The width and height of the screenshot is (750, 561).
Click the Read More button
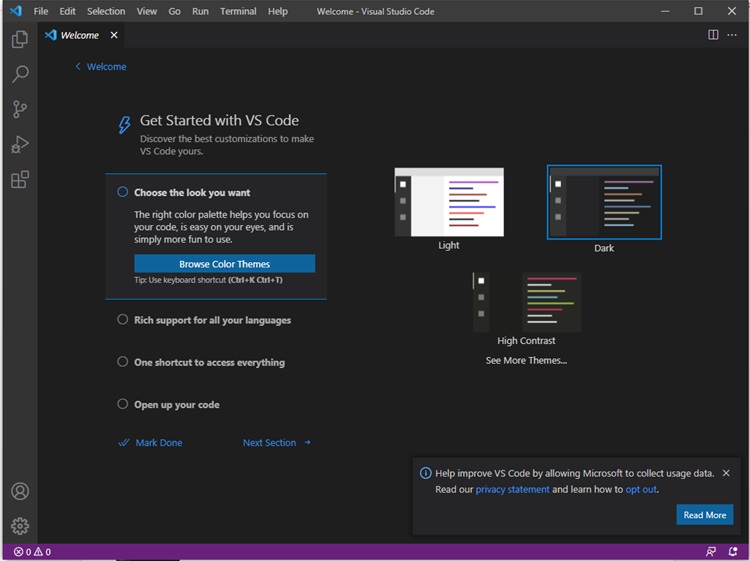[x=705, y=515]
